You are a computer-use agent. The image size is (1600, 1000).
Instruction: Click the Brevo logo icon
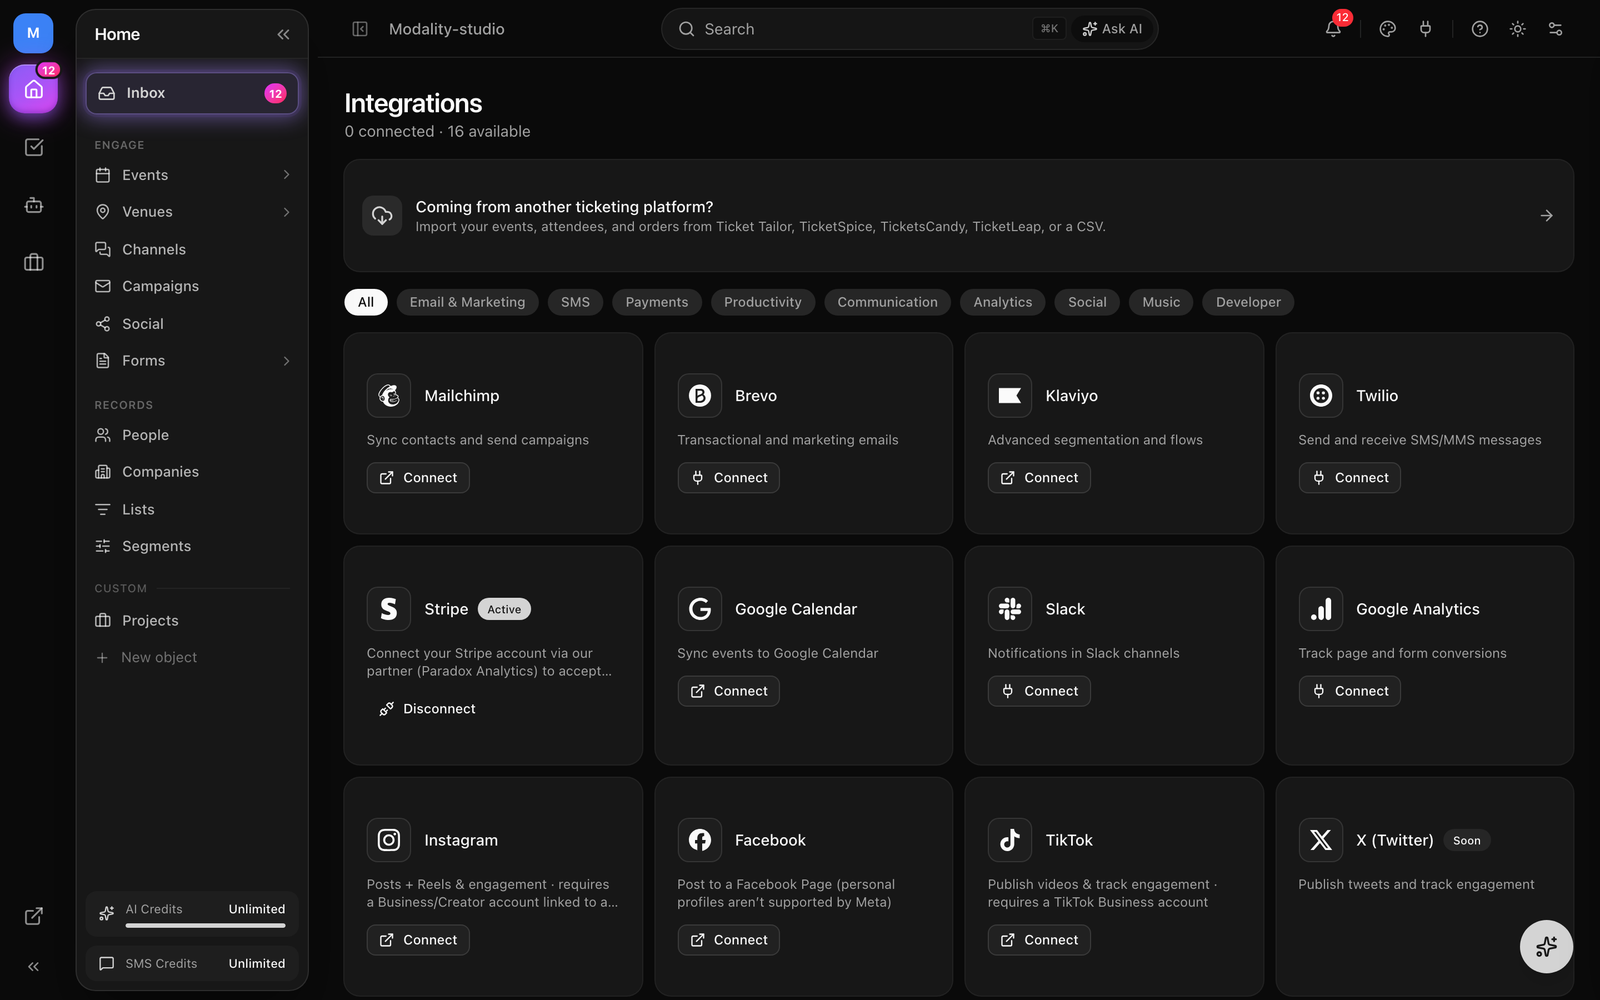tap(700, 396)
